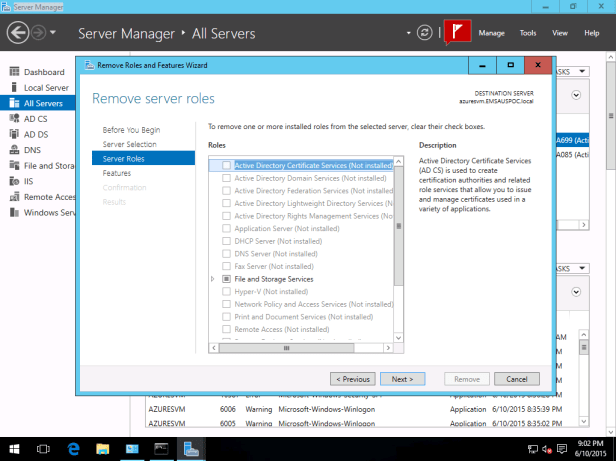616x461 pixels.
Task: Click the Server Manager back arrow
Action: pyautogui.click(x=19, y=33)
